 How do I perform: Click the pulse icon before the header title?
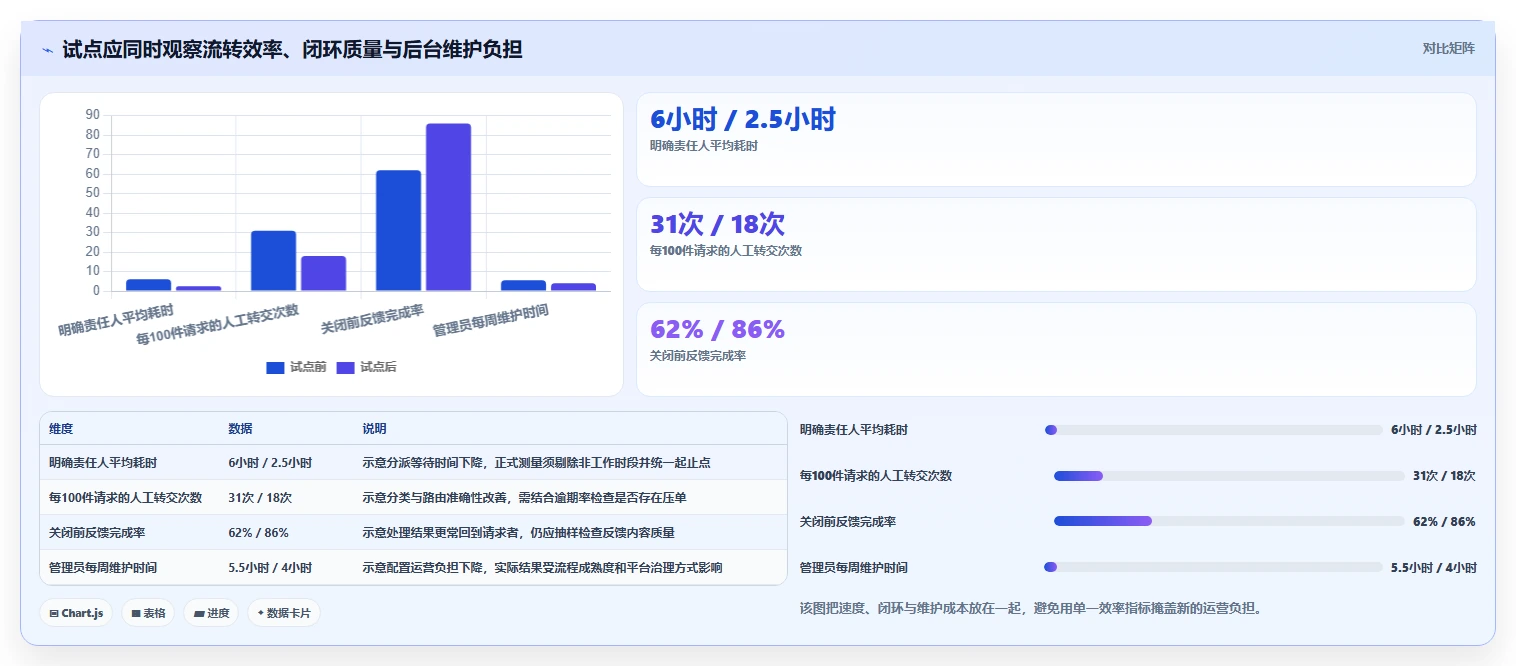tap(48, 50)
